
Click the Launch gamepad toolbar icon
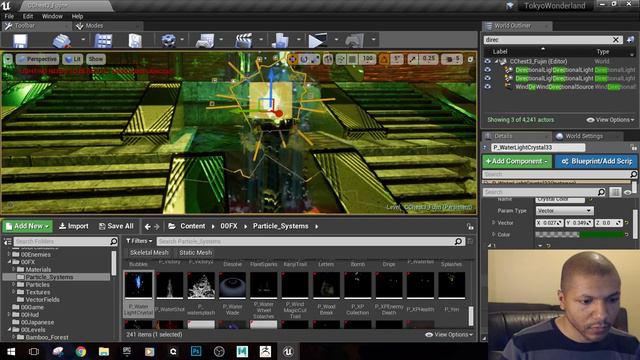pos(354,40)
